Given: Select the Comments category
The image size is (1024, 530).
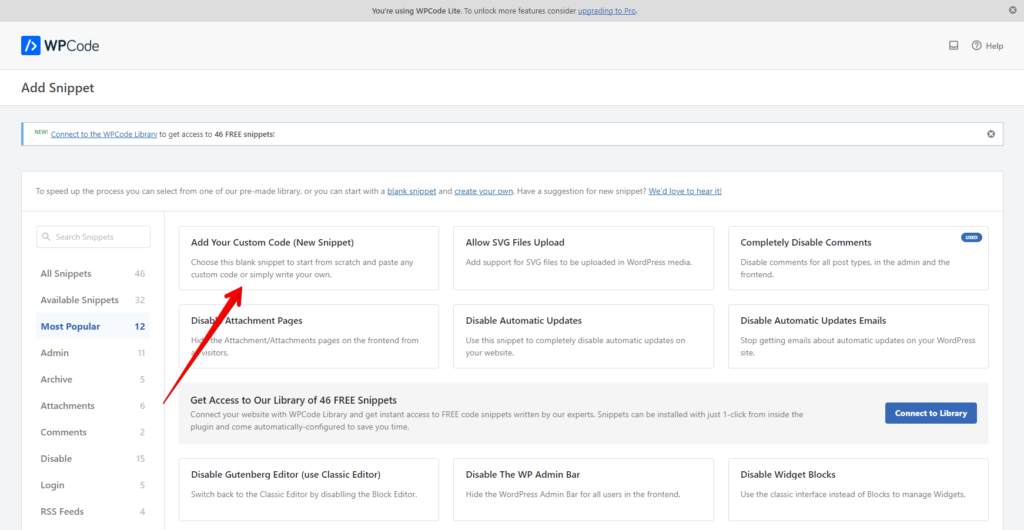Looking at the screenshot, I should click(93, 432).
